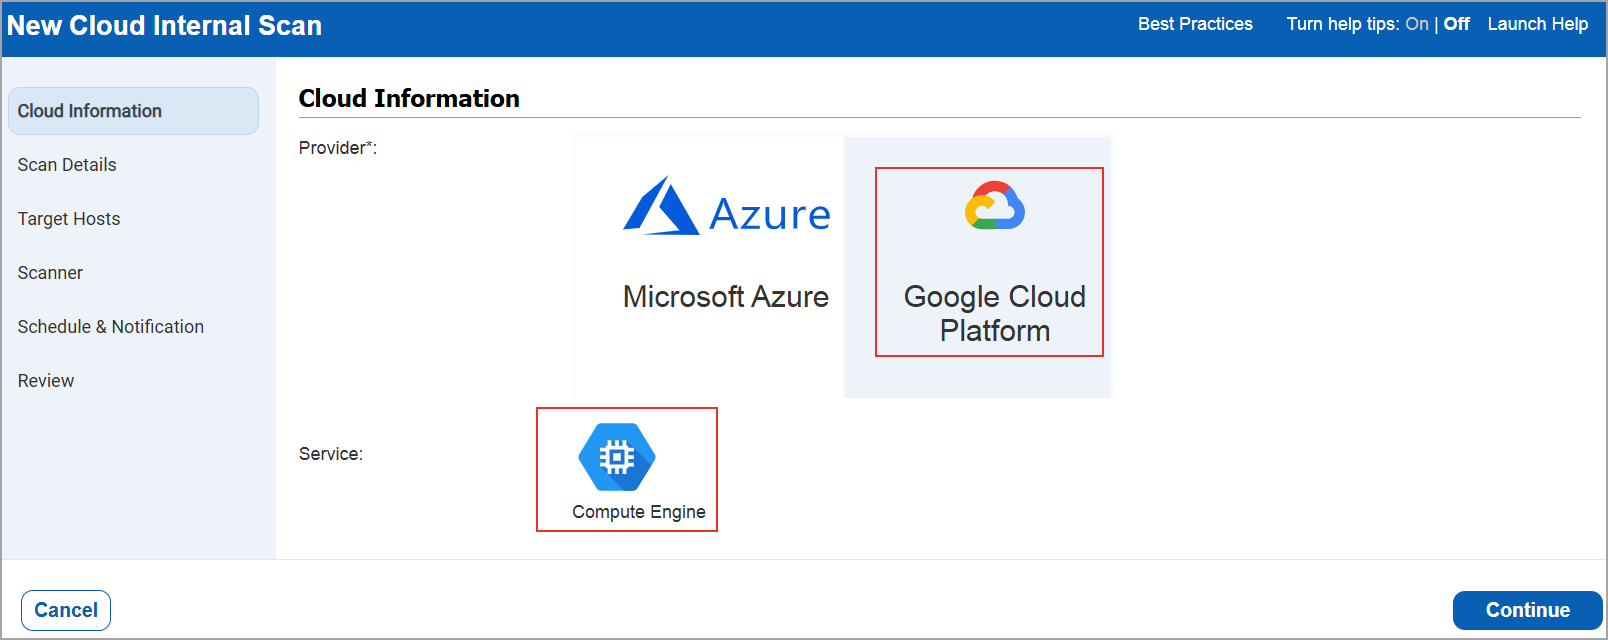
Task: Click the Google Cloud Platform label text
Action: 995,314
